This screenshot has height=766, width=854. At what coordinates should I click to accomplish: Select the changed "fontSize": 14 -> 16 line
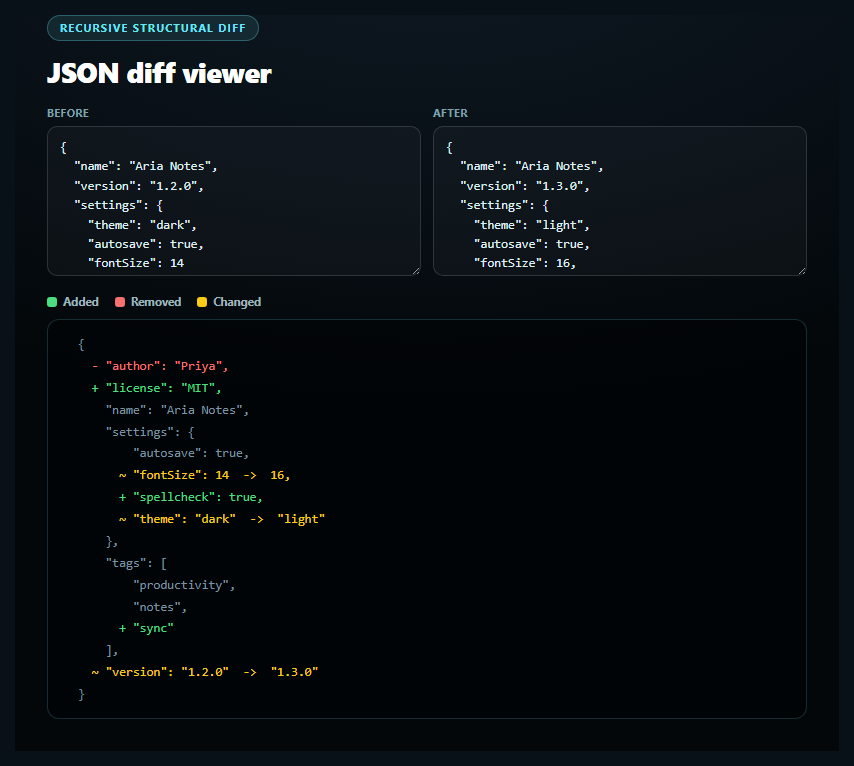point(205,475)
